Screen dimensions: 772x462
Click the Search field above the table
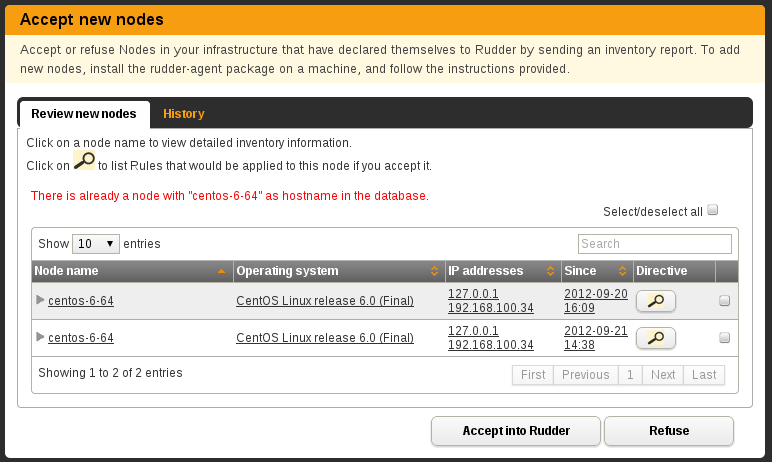pos(655,244)
